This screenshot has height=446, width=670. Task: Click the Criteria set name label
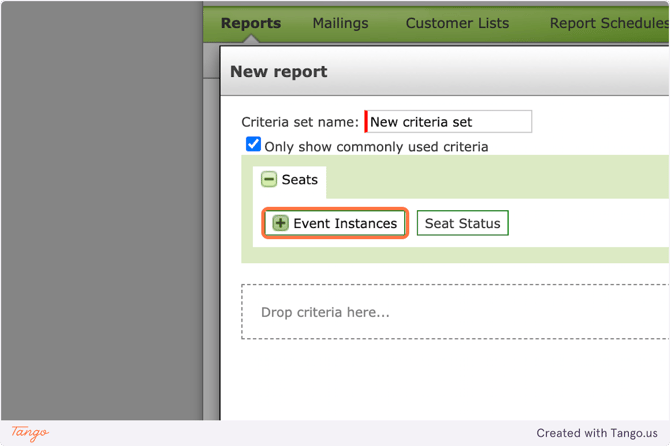300,122
